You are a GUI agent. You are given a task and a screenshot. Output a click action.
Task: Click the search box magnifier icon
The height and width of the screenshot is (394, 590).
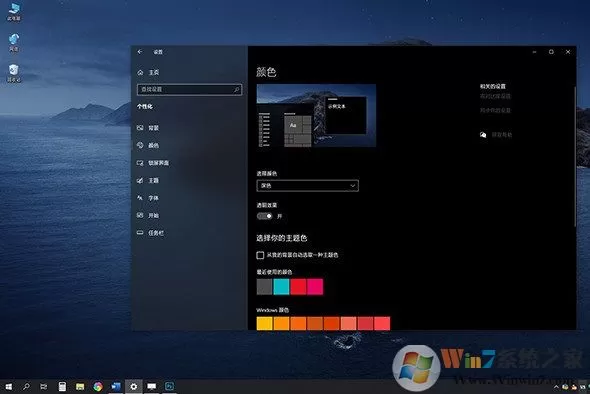click(x=236, y=90)
